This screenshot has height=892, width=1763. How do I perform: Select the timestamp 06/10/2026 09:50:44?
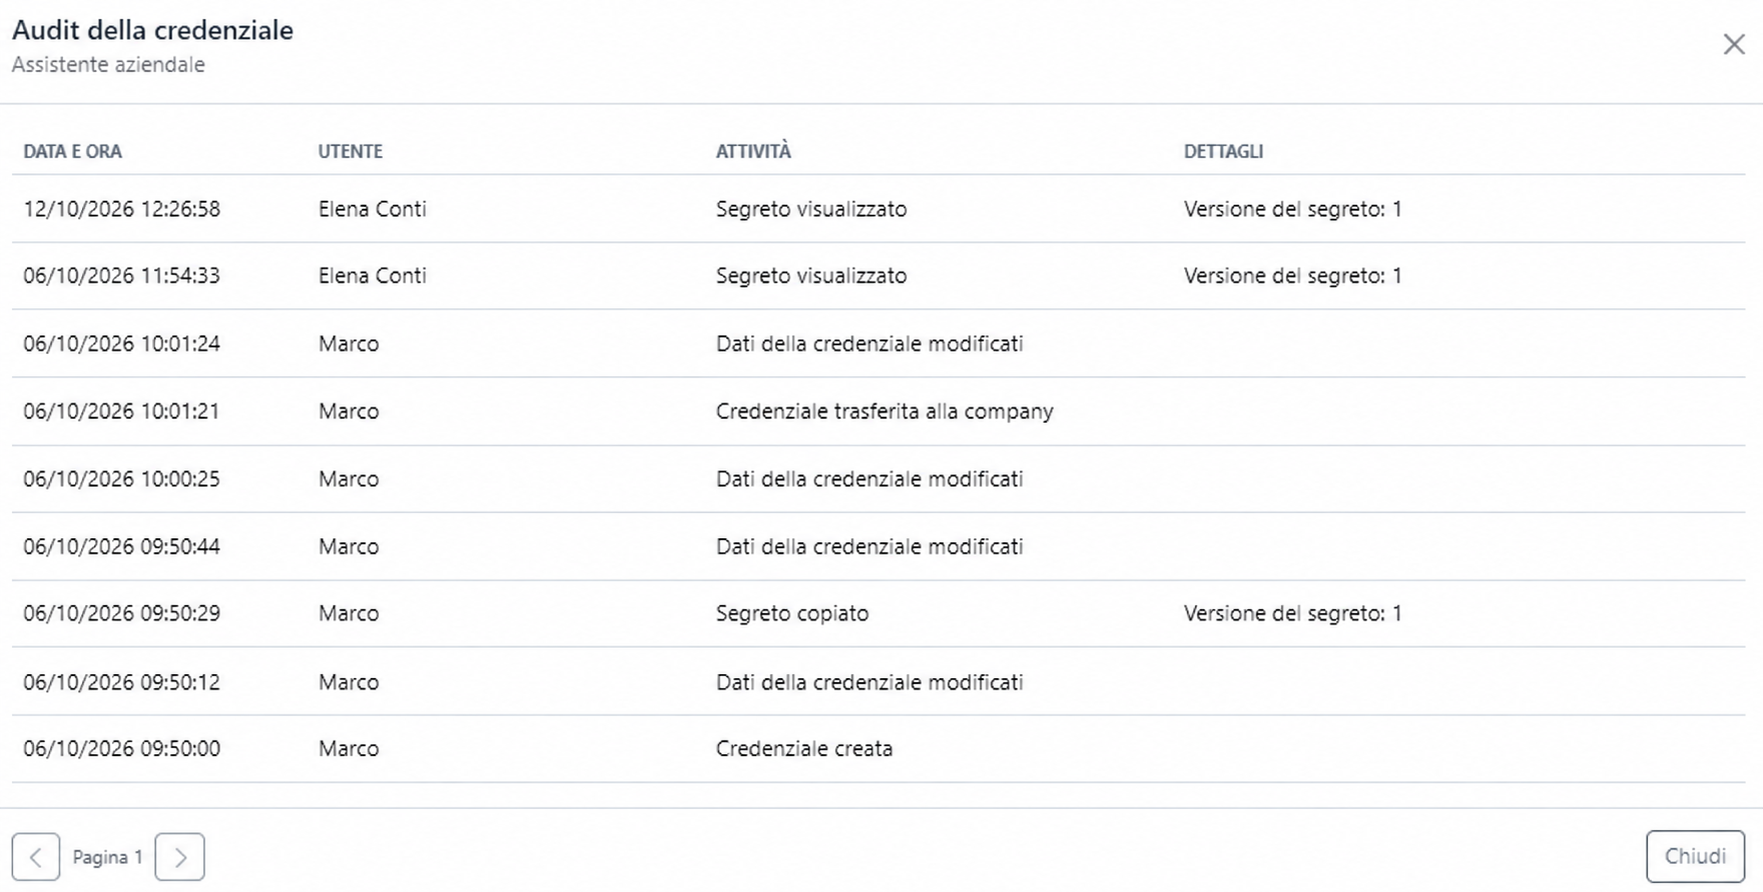point(122,546)
